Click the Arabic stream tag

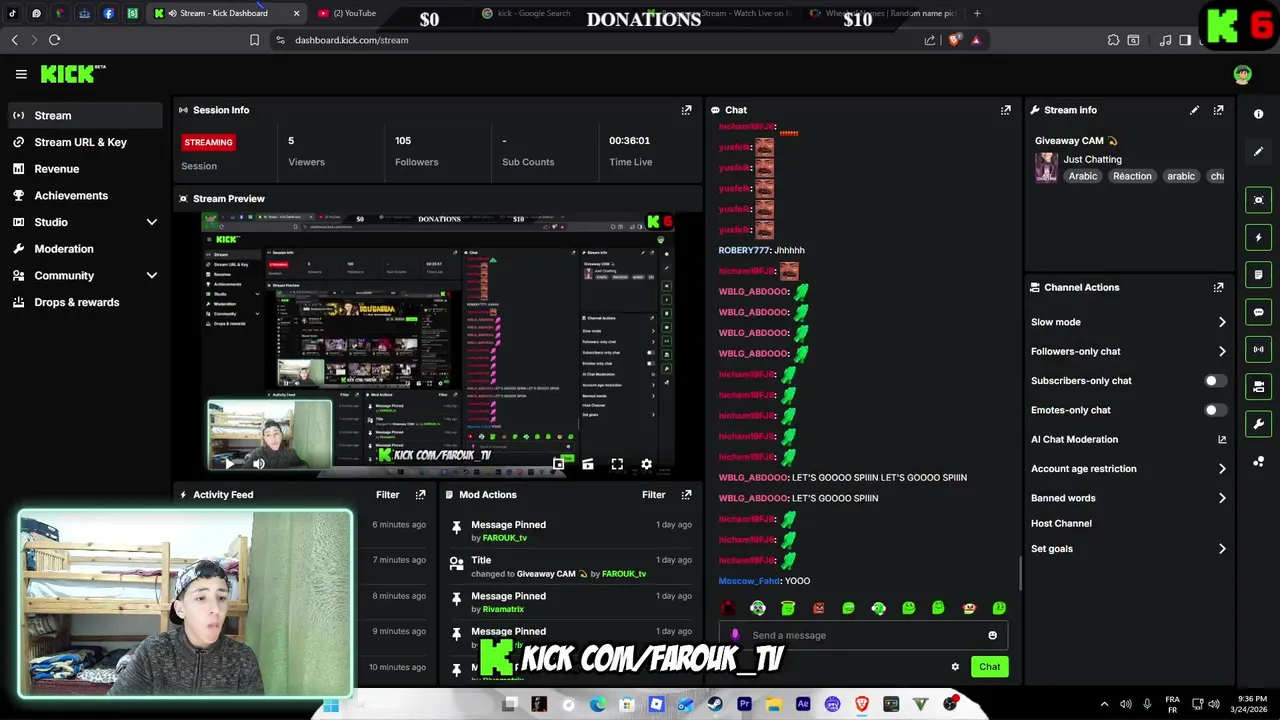[1082, 176]
